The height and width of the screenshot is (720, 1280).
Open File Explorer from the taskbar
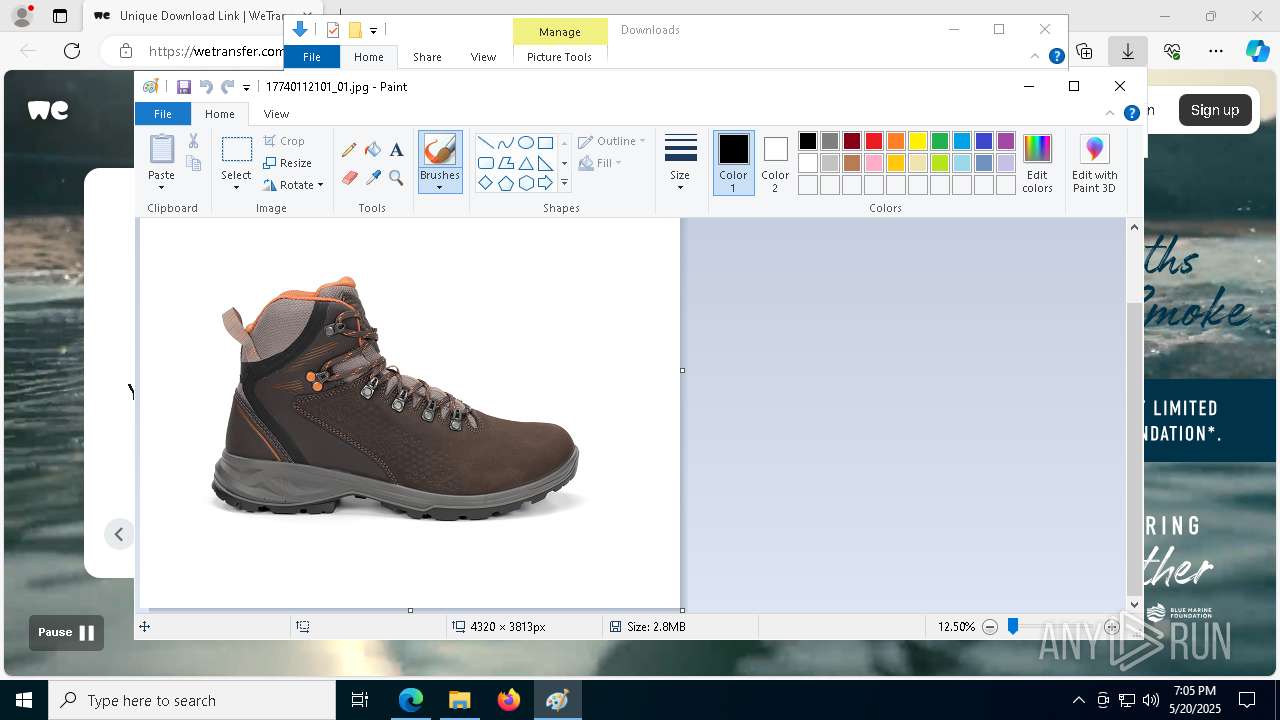click(x=459, y=700)
